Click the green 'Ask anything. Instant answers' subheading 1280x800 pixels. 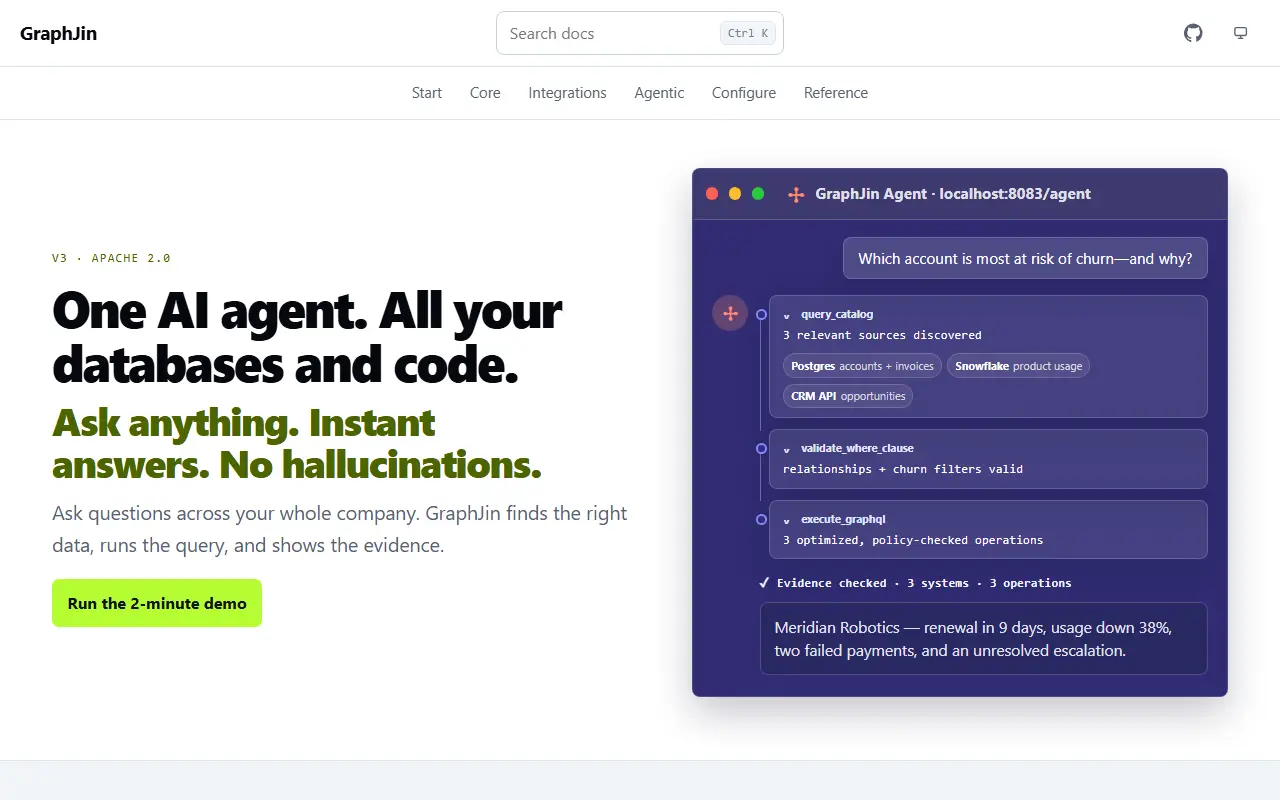(x=297, y=444)
